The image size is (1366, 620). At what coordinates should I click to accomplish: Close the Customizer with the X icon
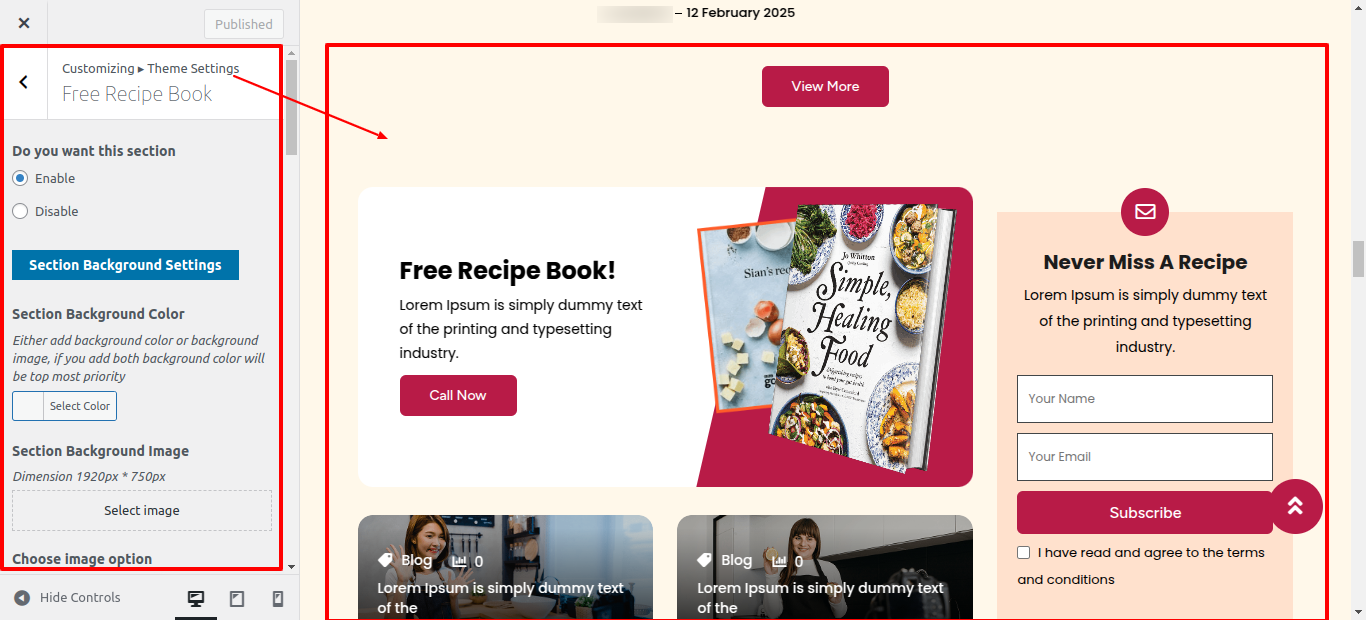24,23
